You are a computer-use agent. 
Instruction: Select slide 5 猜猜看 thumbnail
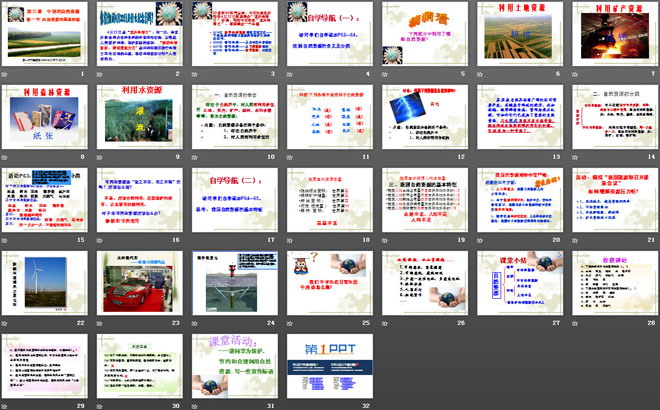[425, 34]
